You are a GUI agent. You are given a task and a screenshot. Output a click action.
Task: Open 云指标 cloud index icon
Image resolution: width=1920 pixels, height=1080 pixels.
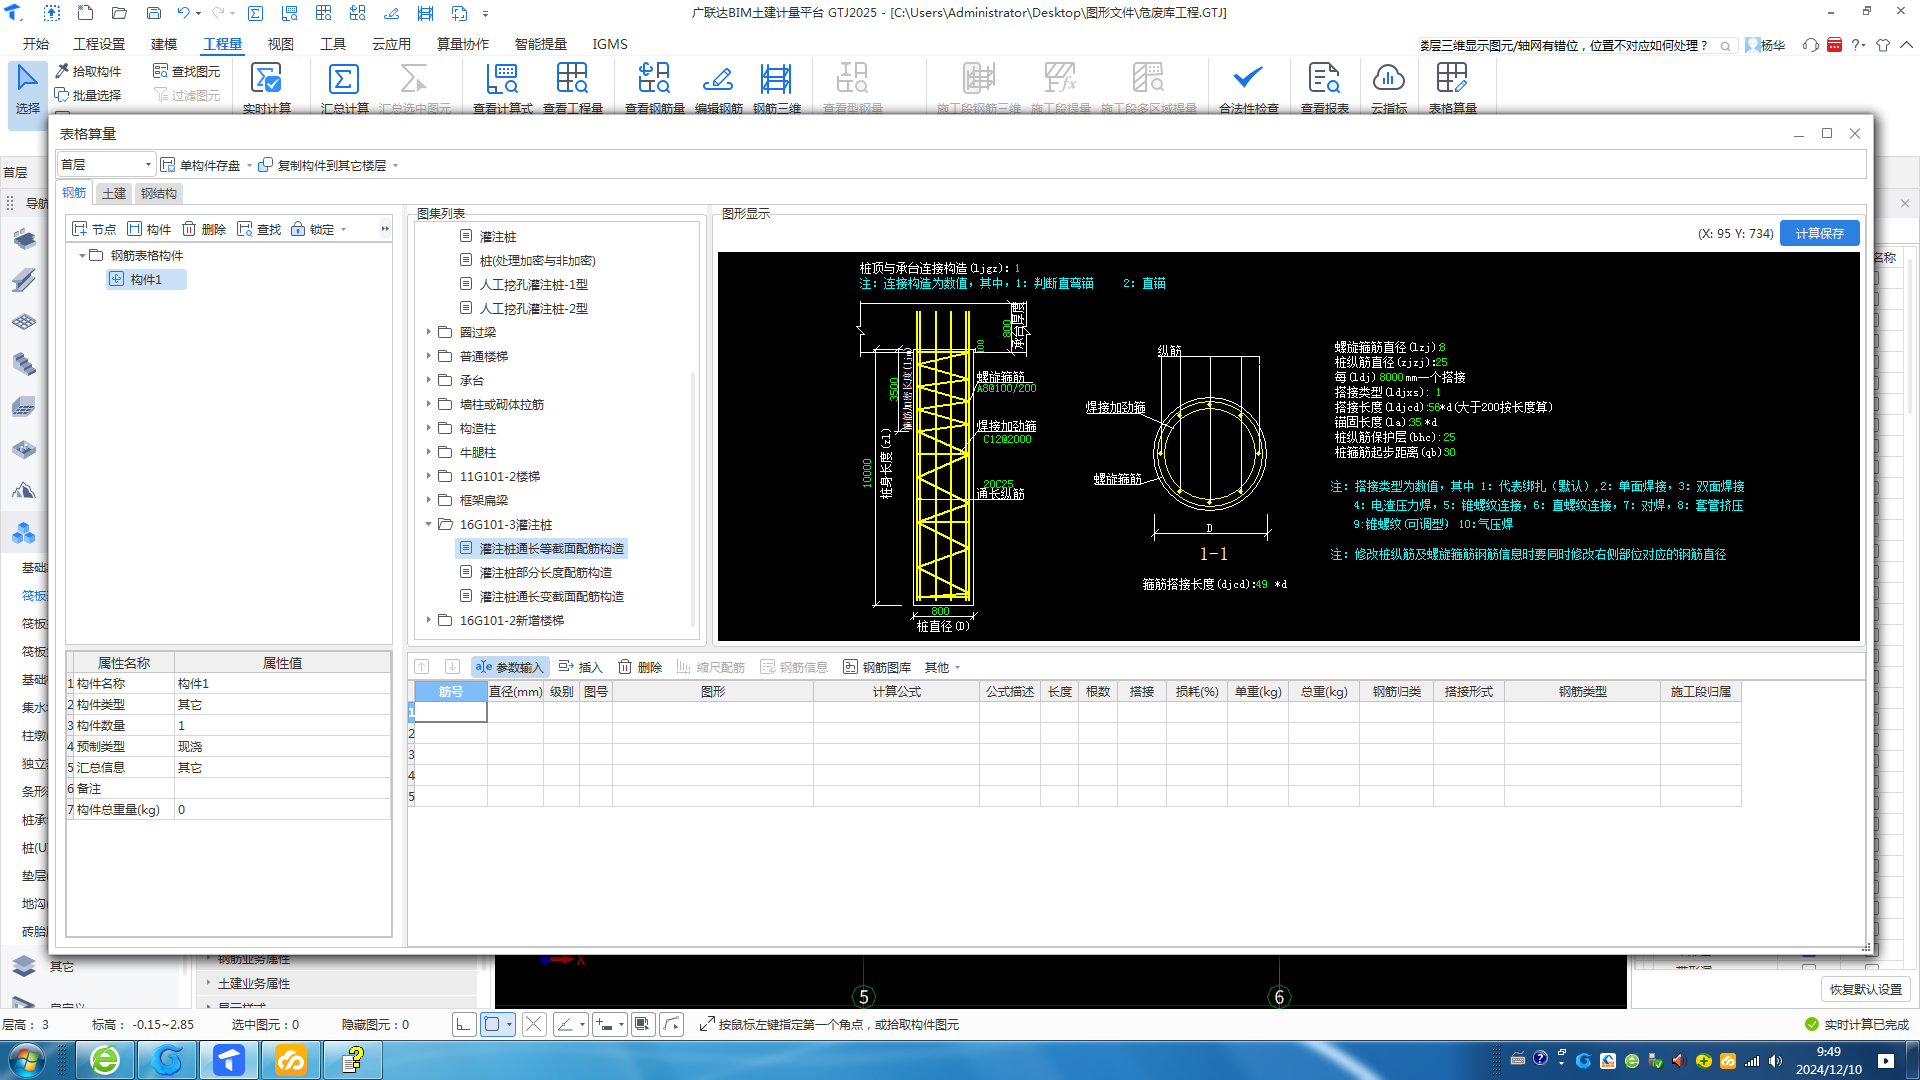1388,88
